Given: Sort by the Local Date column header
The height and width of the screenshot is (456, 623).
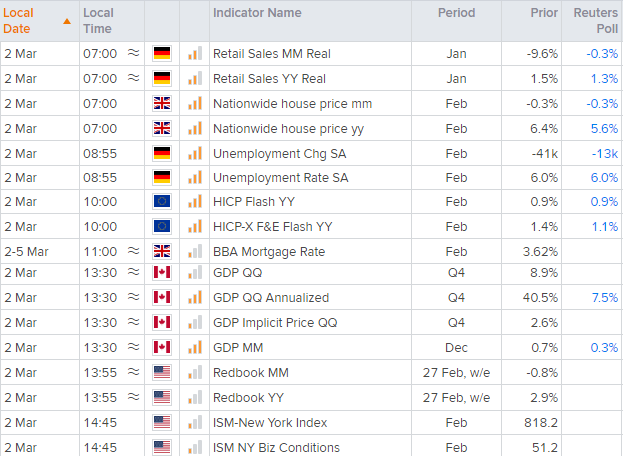Looking at the screenshot, I should pos(19,20).
